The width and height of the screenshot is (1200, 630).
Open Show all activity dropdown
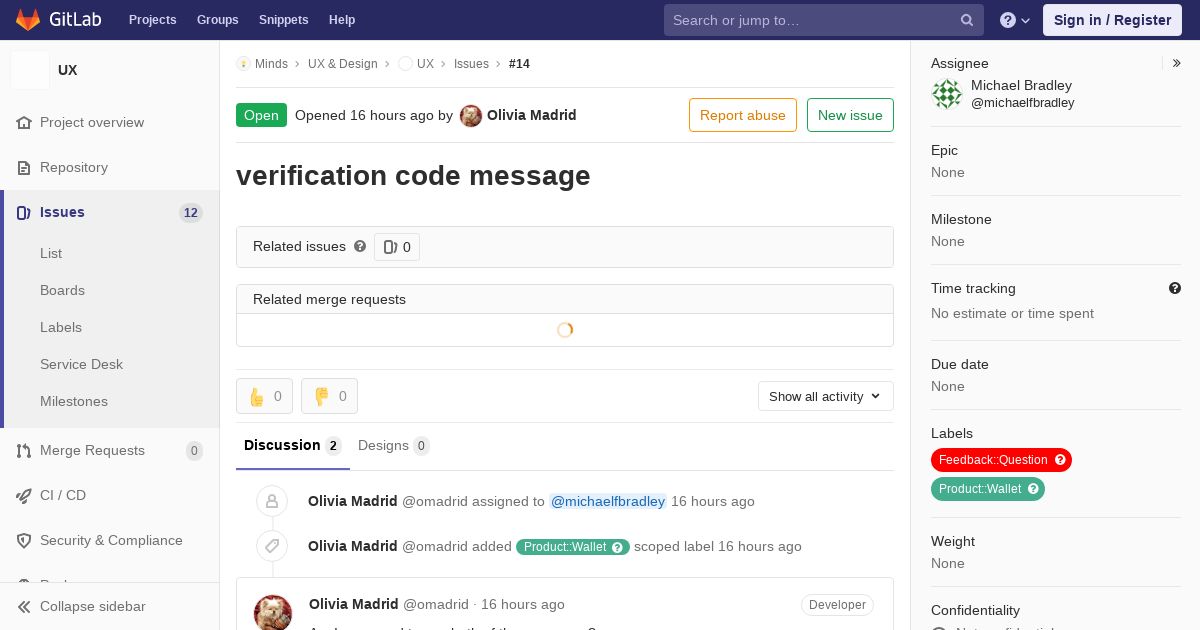[825, 396]
